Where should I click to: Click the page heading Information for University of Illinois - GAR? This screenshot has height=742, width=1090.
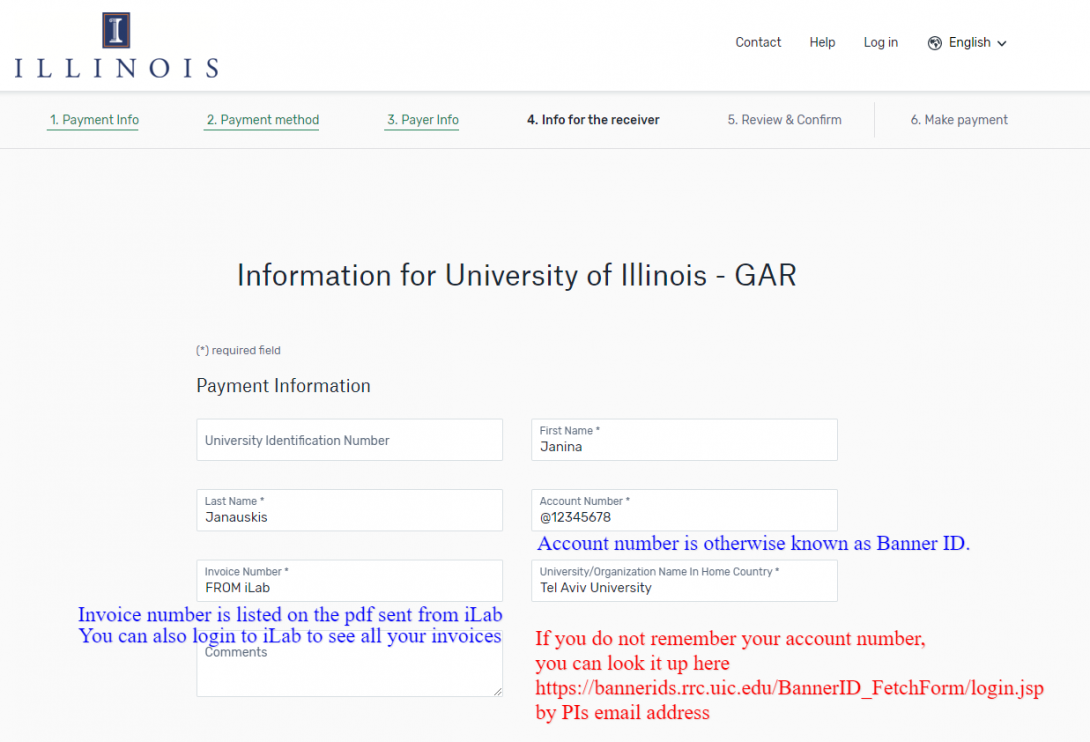(516, 275)
